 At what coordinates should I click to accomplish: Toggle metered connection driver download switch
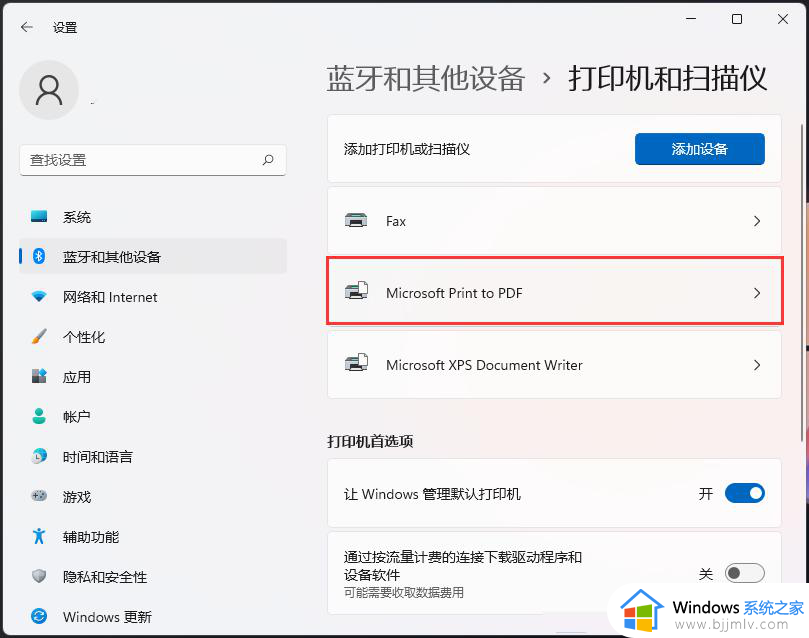745,573
